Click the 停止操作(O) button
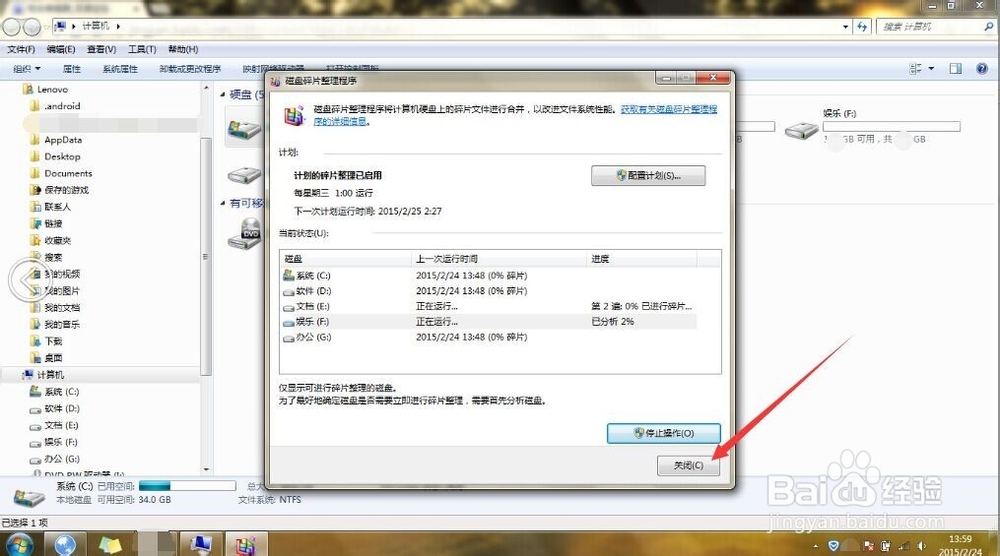 point(663,433)
